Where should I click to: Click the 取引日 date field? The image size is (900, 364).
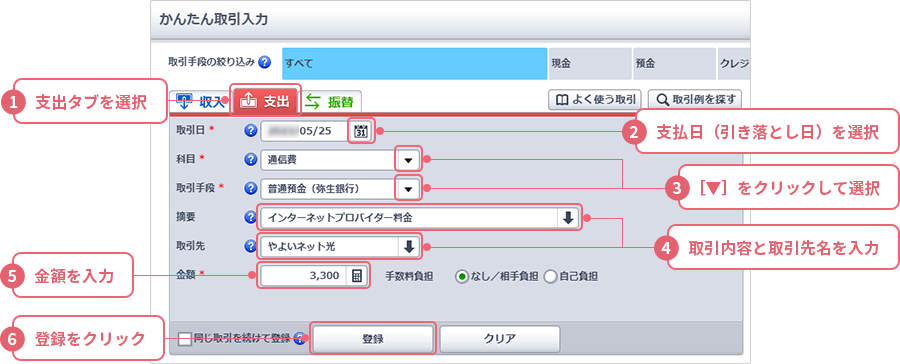tap(305, 131)
